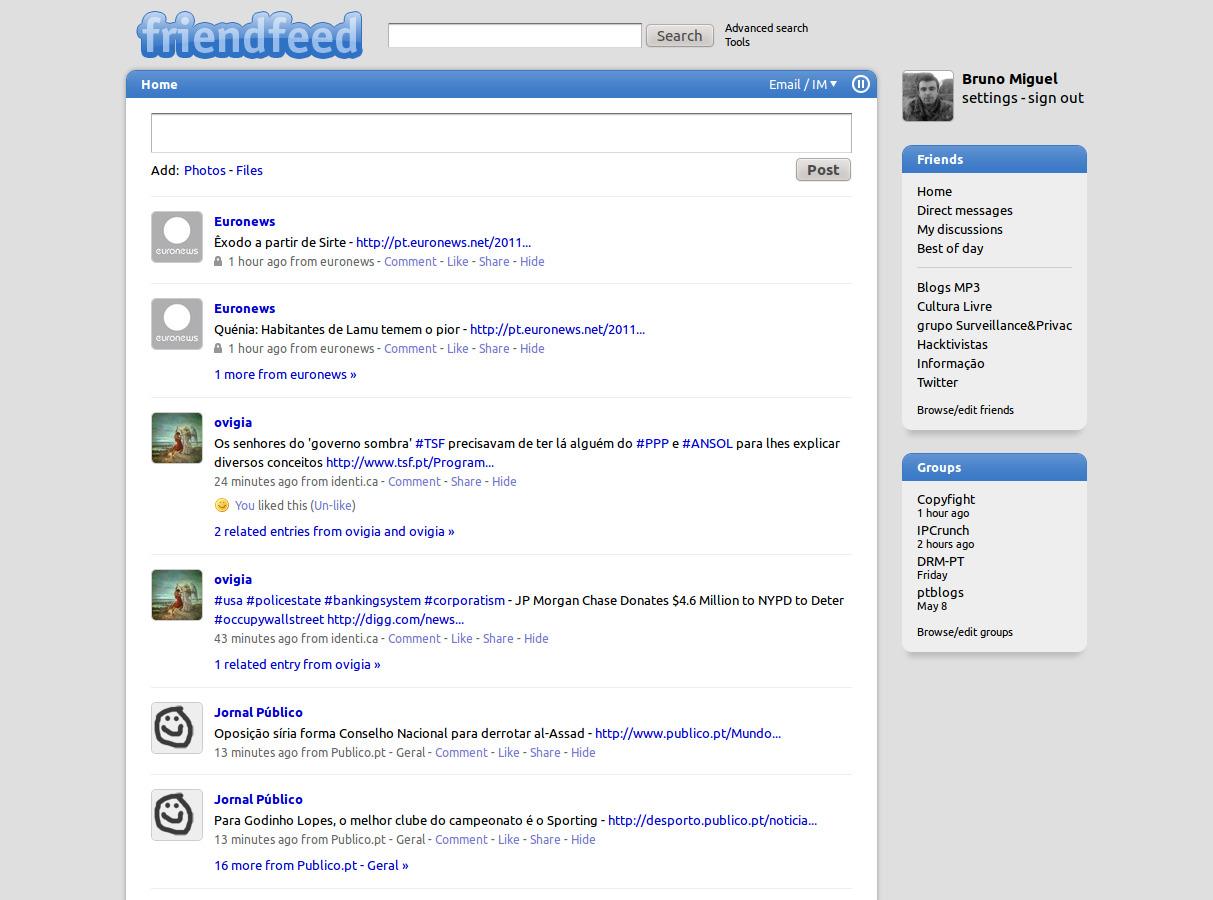
Task: Open Home in Friends sidebar
Action: tap(934, 191)
